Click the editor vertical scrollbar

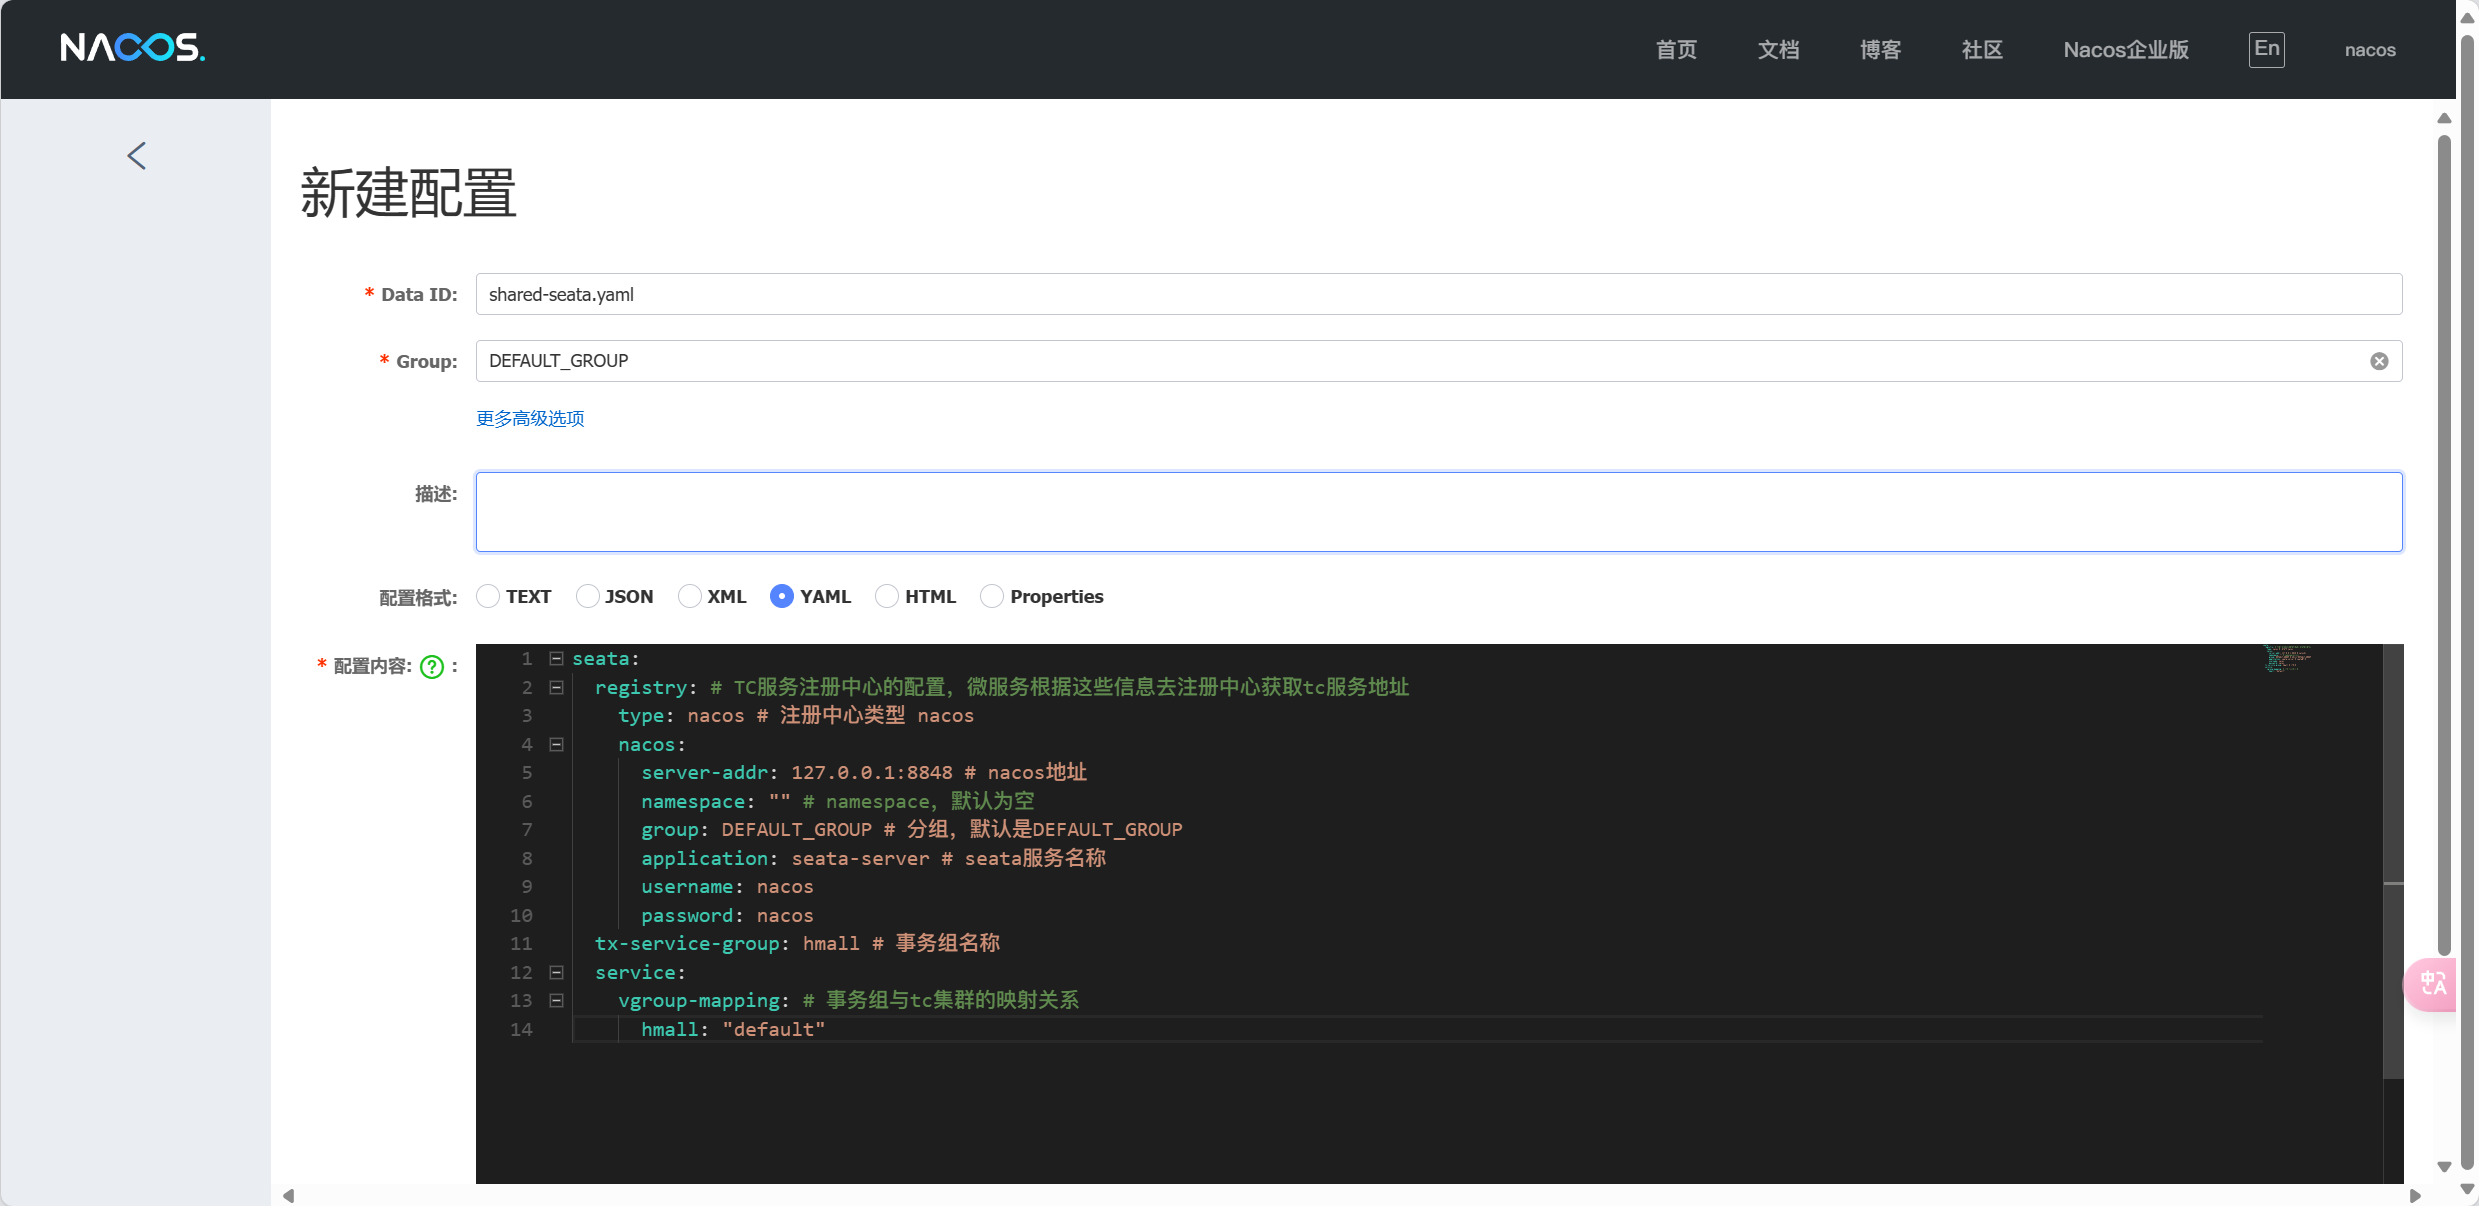point(2393,860)
